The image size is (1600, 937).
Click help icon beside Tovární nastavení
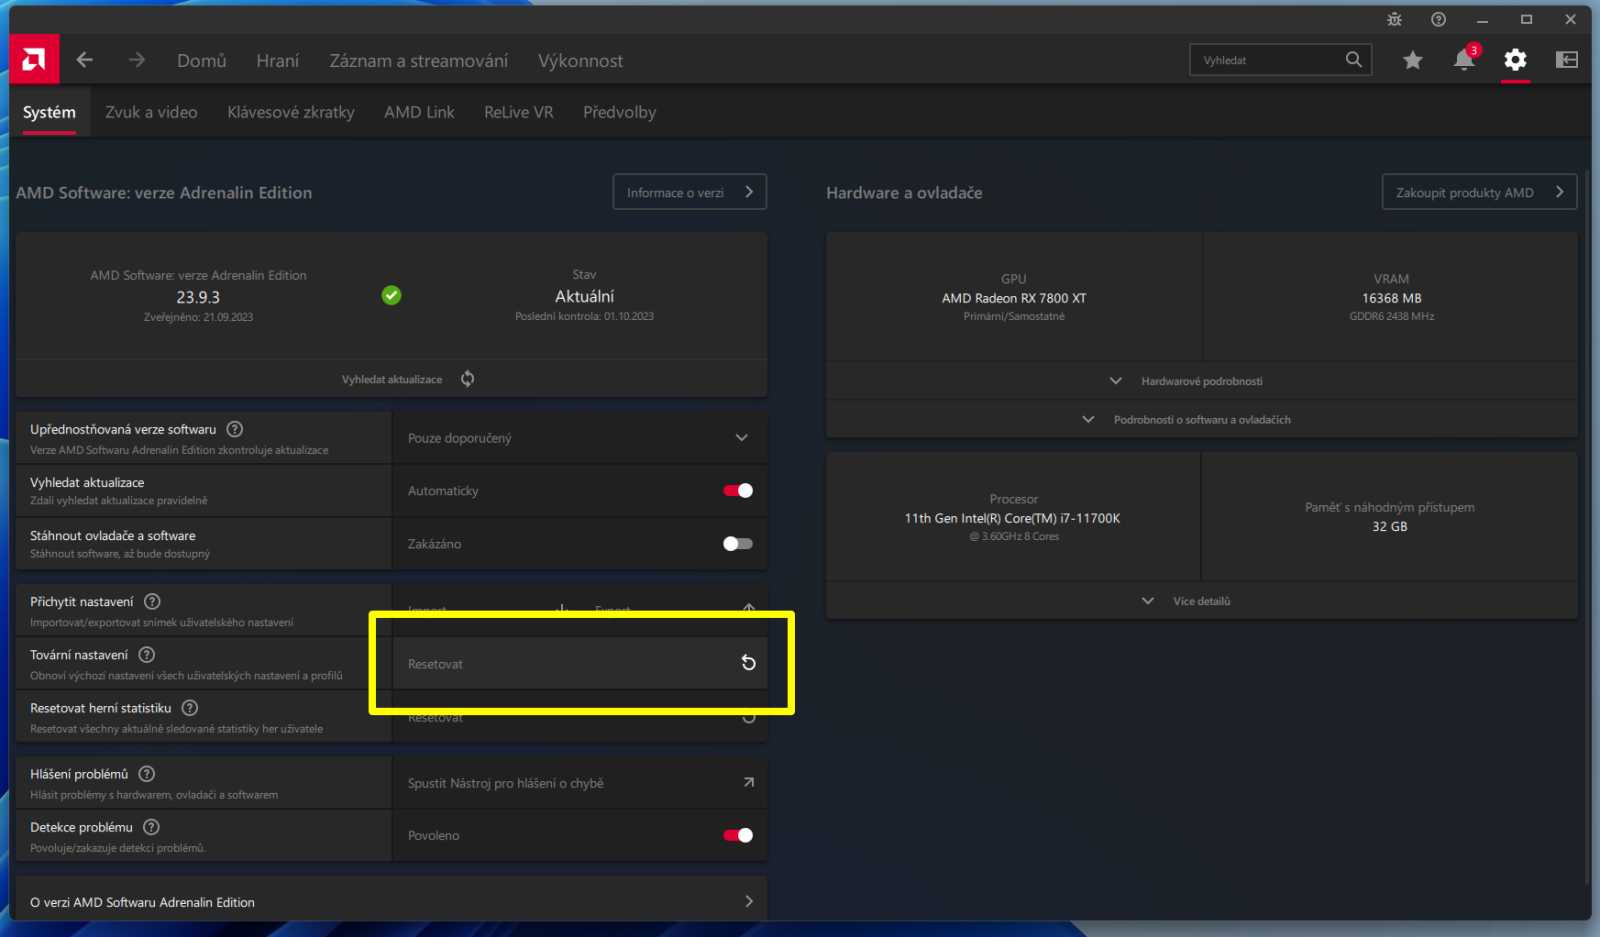pyautogui.click(x=146, y=654)
